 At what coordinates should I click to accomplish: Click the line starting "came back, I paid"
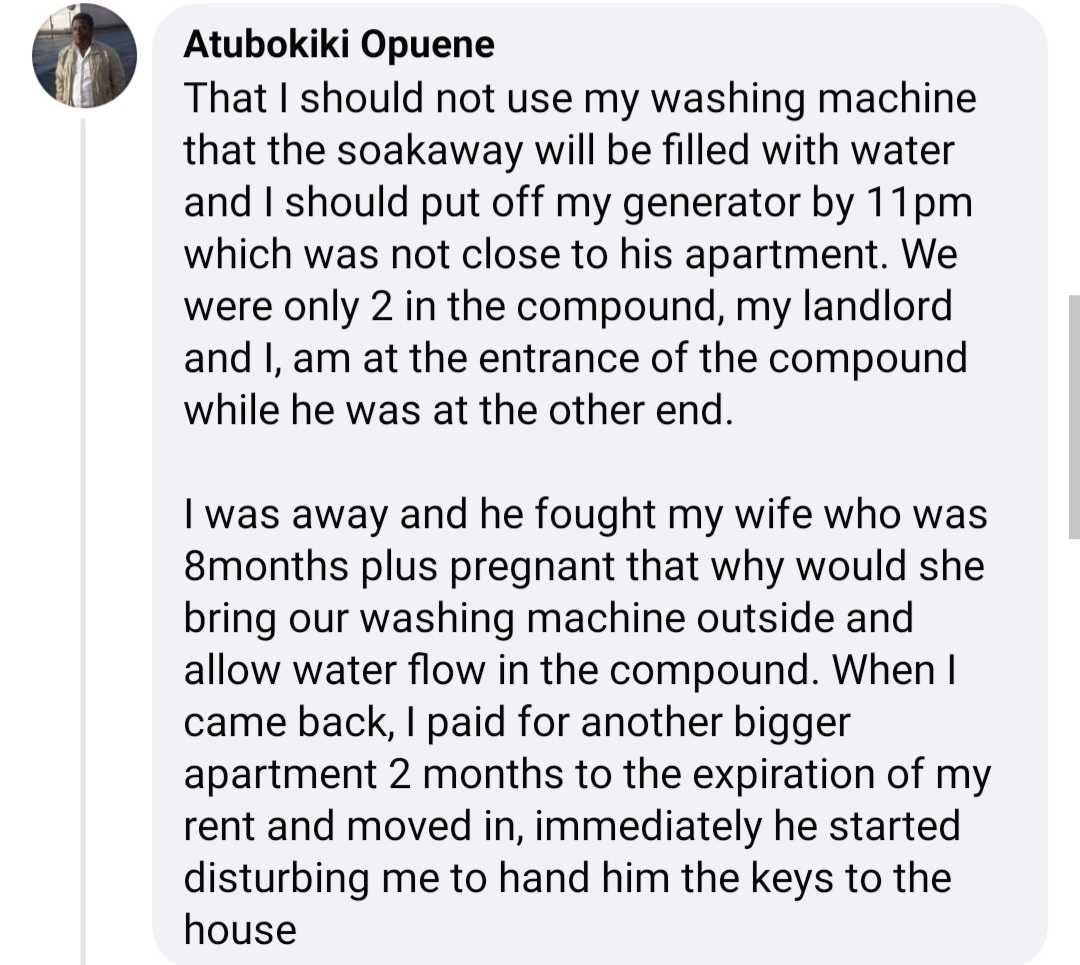coord(516,723)
